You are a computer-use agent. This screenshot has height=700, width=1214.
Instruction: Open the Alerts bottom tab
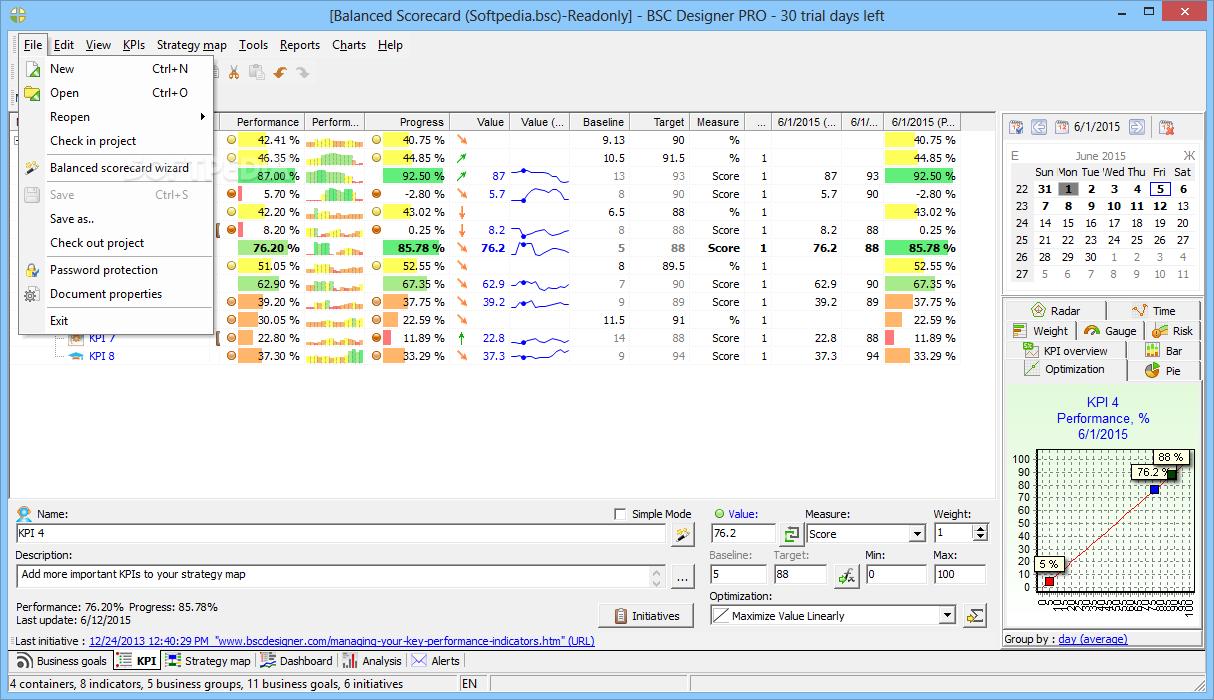point(436,661)
